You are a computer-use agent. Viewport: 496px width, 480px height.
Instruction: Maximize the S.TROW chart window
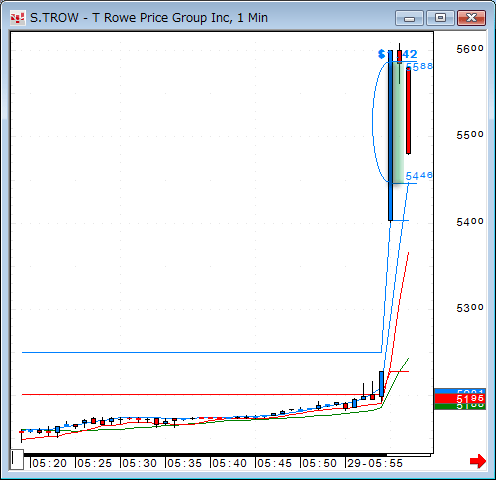tap(440, 18)
